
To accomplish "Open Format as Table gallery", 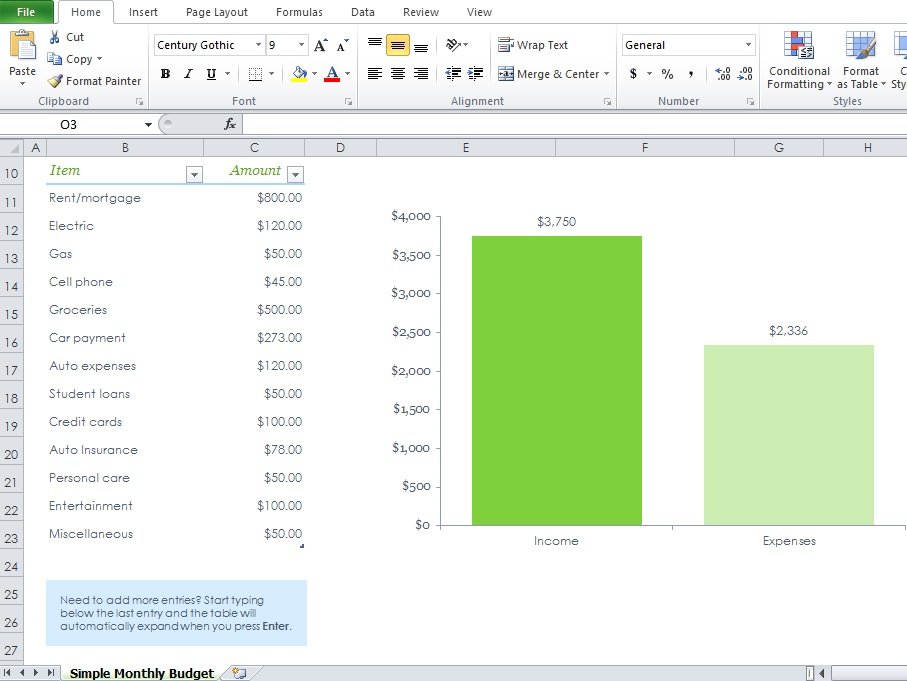I will [x=861, y=60].
